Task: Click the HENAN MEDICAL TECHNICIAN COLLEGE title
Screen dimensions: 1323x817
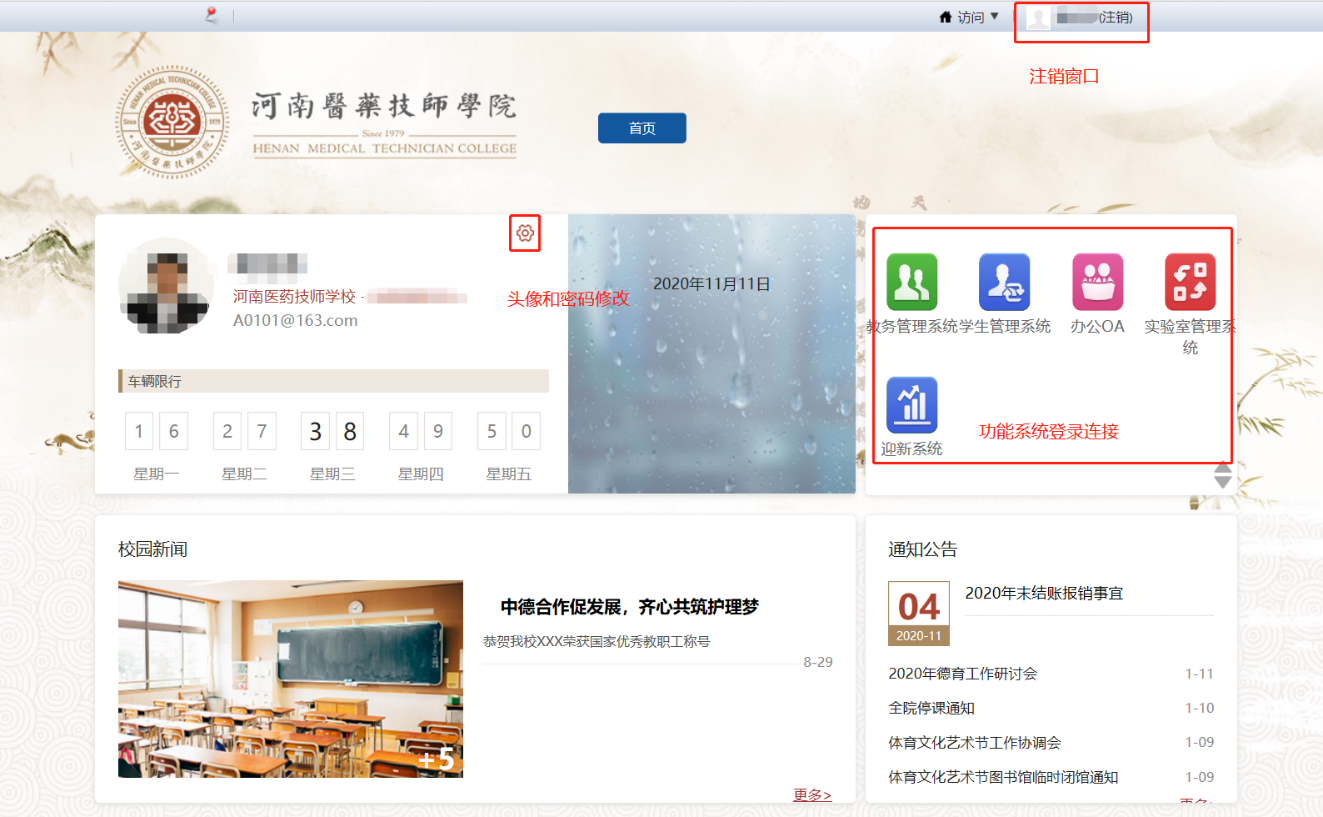Action: (x=385, y=148)
